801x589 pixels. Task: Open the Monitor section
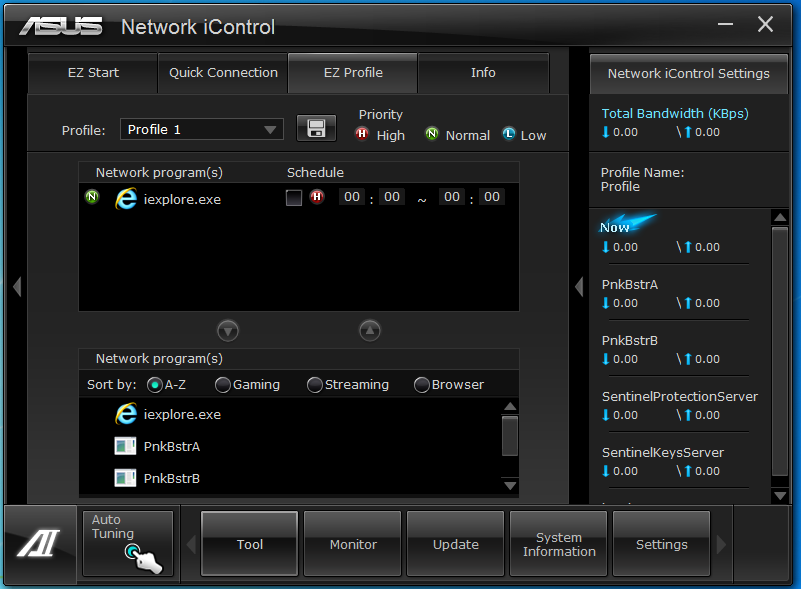pyautogui.click(x=353, y=544)
